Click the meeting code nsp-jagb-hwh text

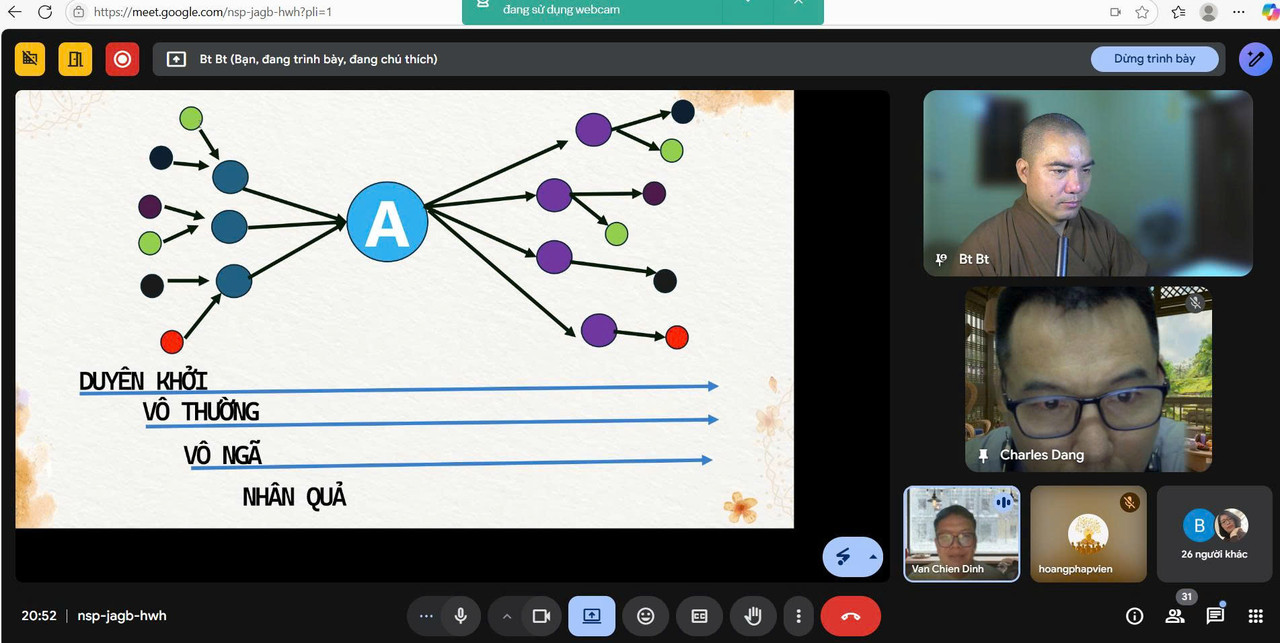[x=122, y=616]
